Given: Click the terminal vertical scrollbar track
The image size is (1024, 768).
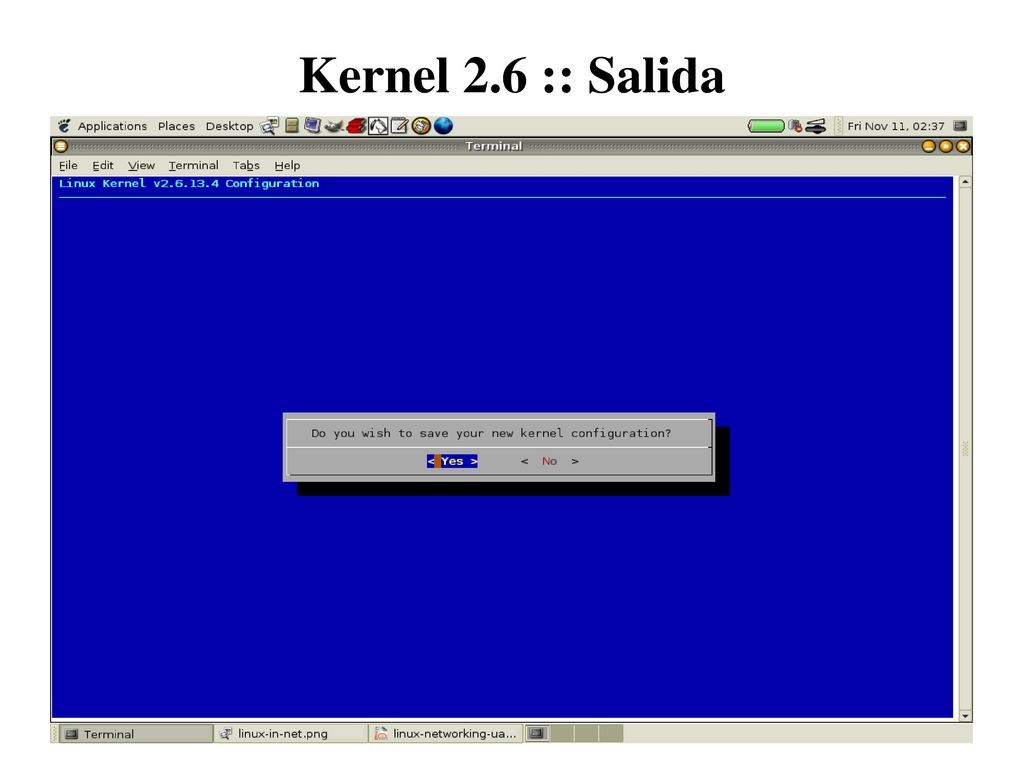Looking at the screenshot, I should [x=965, y=449].
